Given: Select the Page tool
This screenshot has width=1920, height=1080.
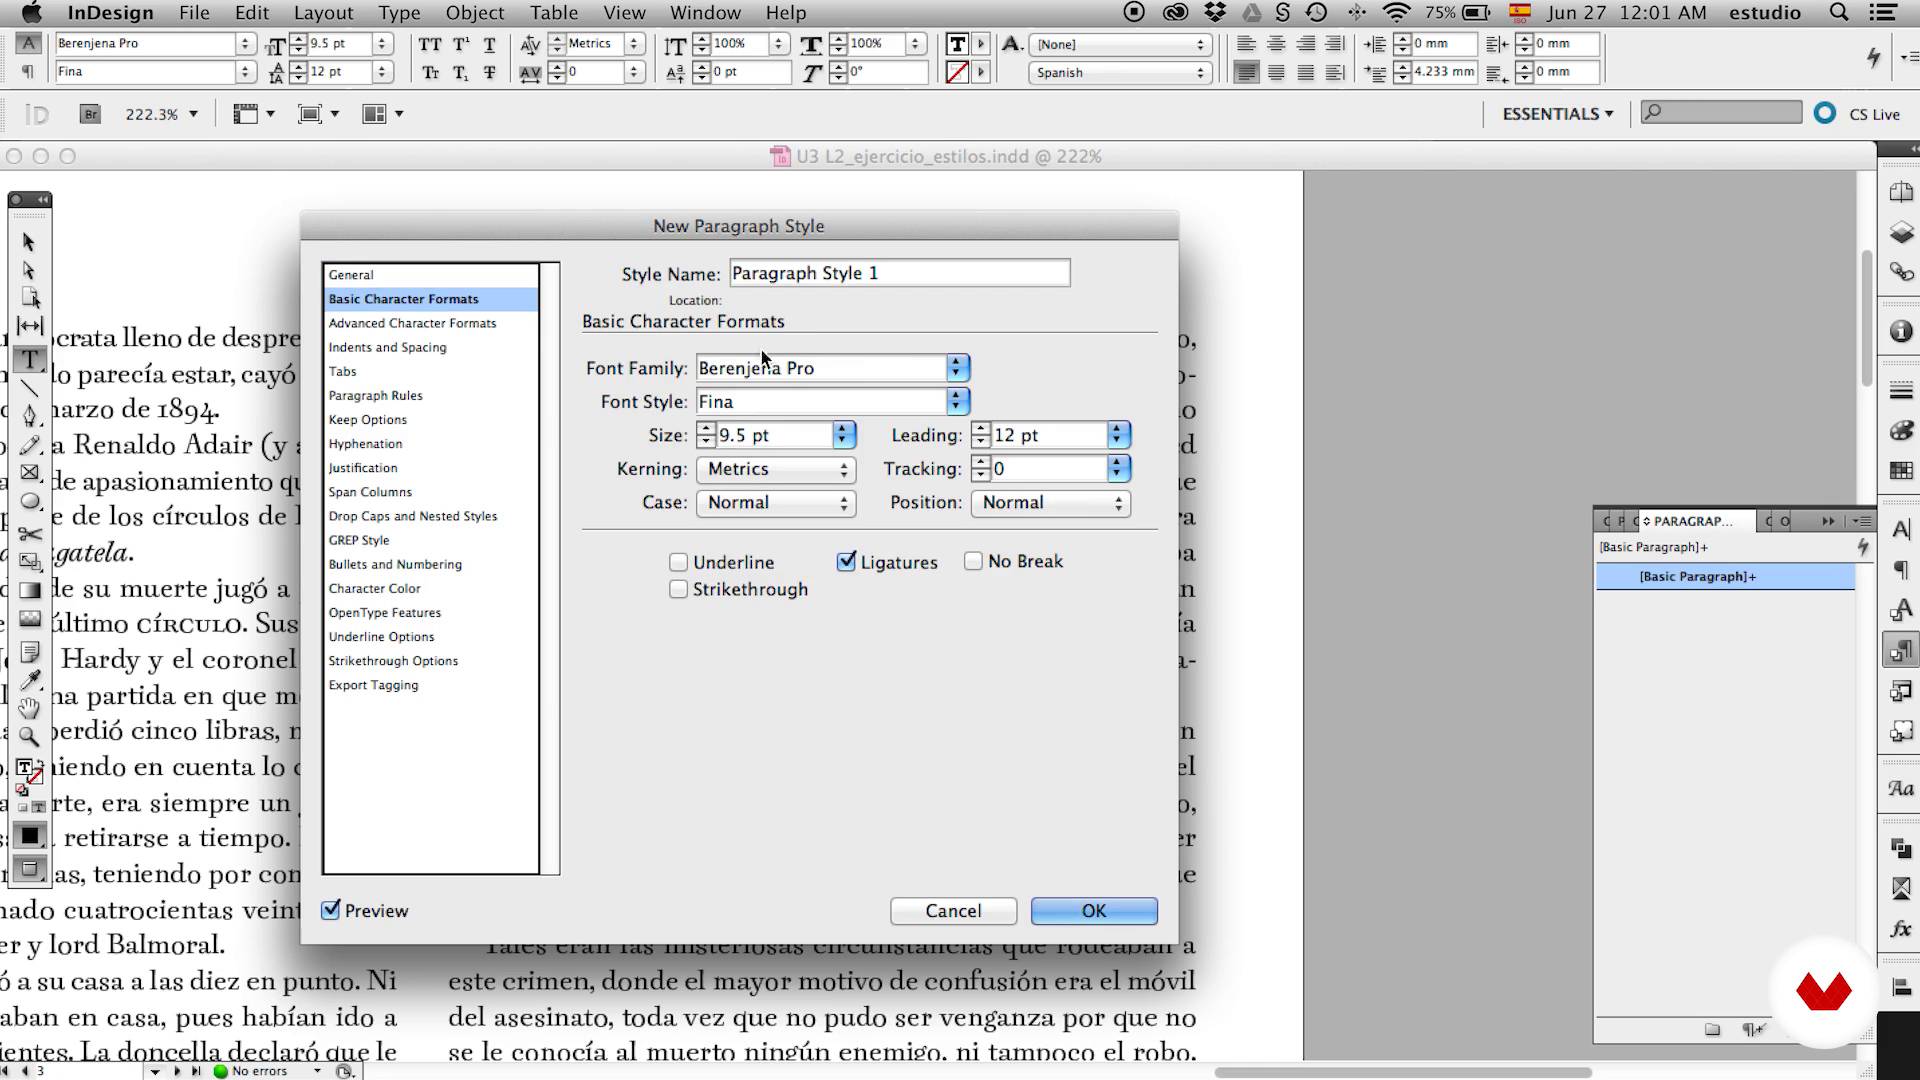Looking at the screenshot, I should 30,298.
